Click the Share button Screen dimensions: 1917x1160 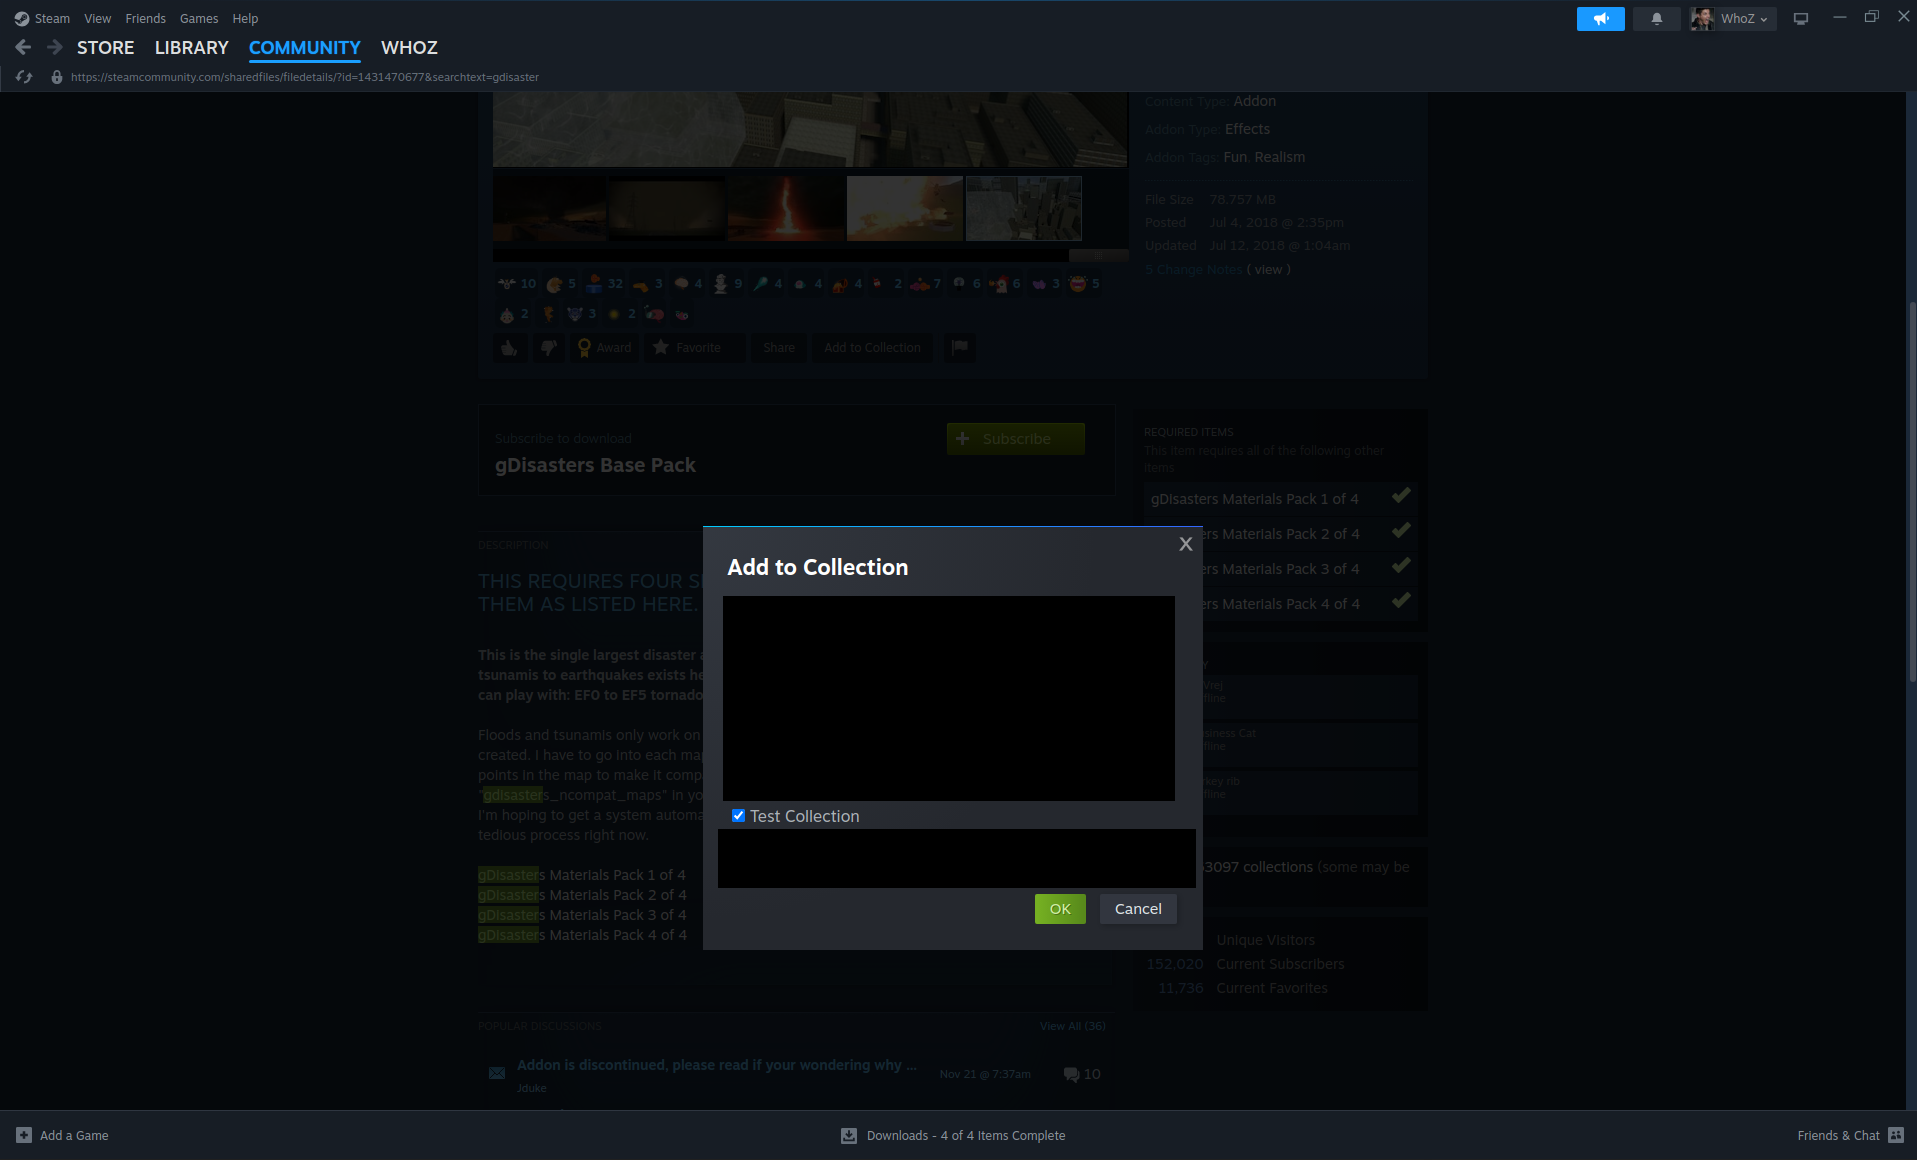click(x=779, y=347)
